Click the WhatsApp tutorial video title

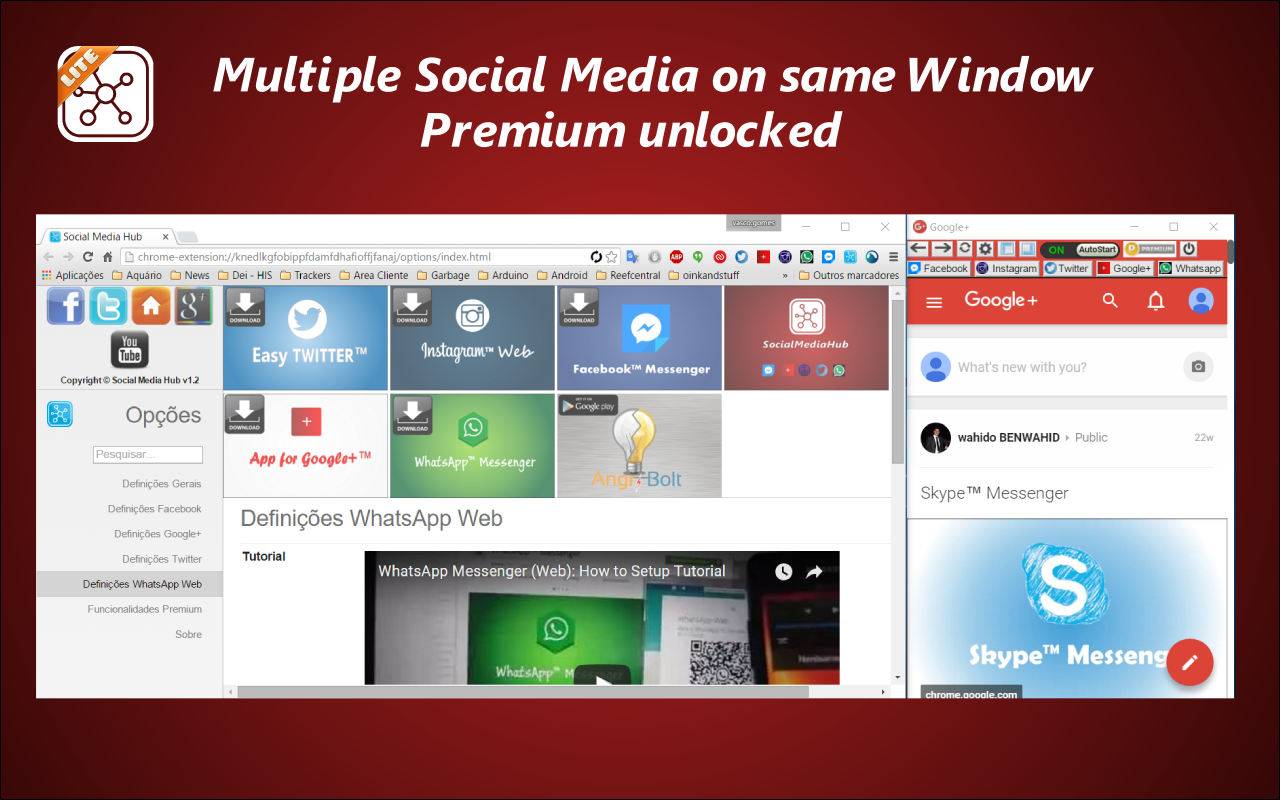point(552,571)
